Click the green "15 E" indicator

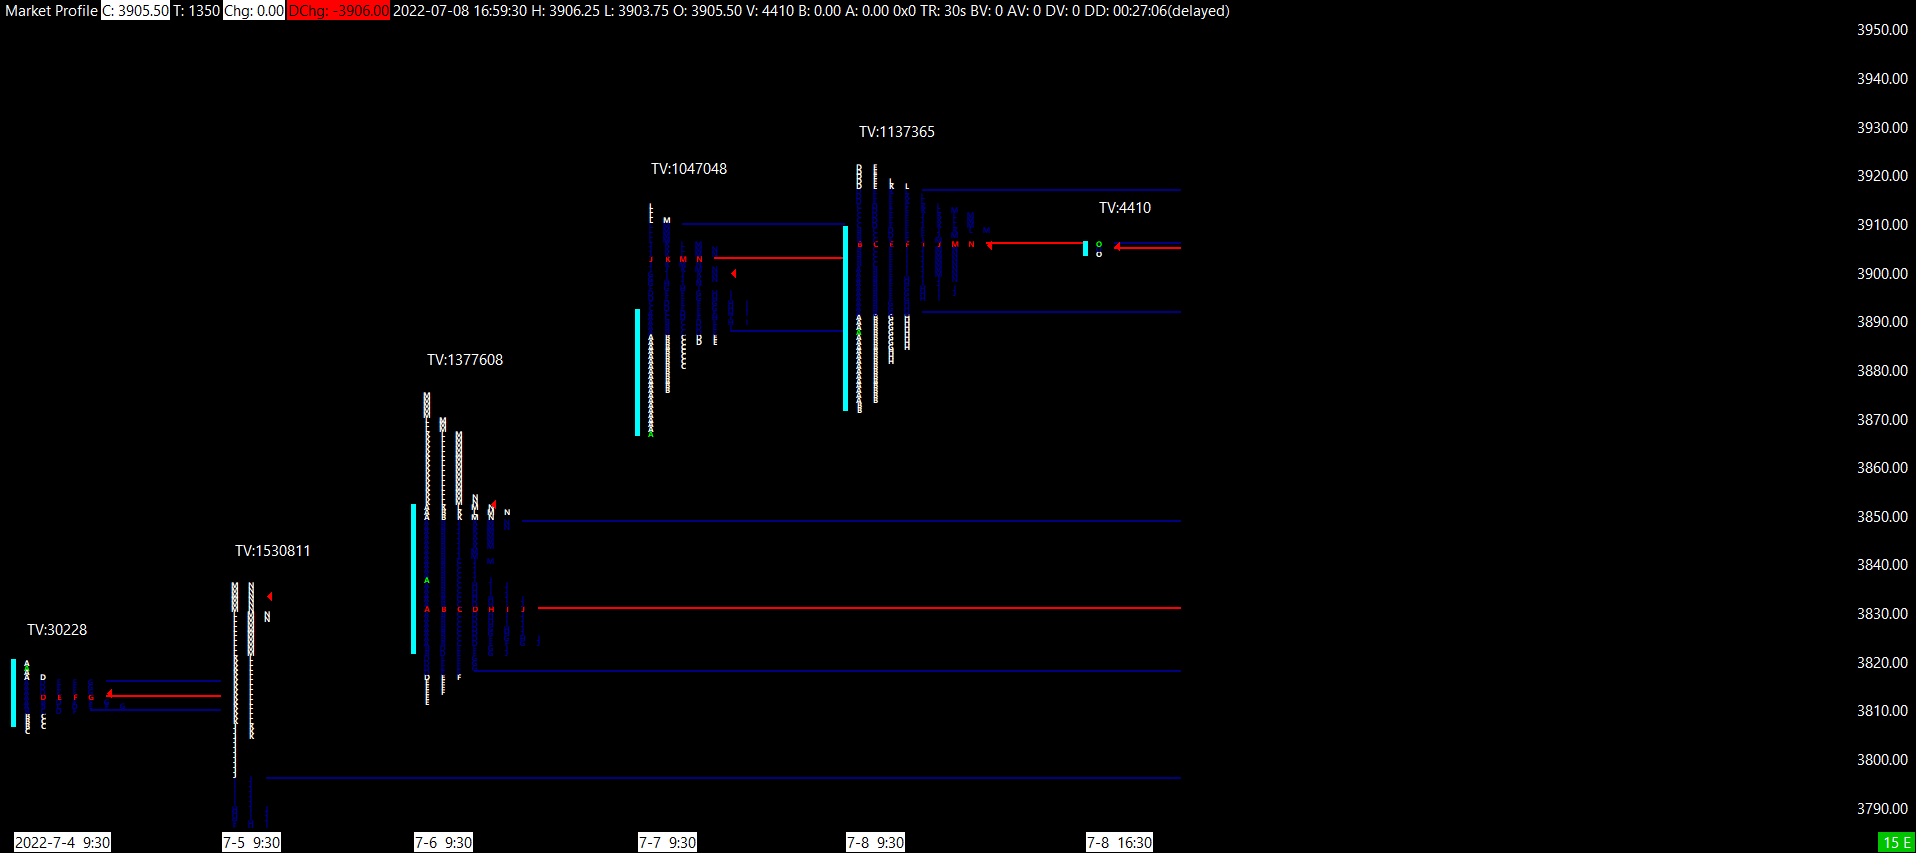1897,842
